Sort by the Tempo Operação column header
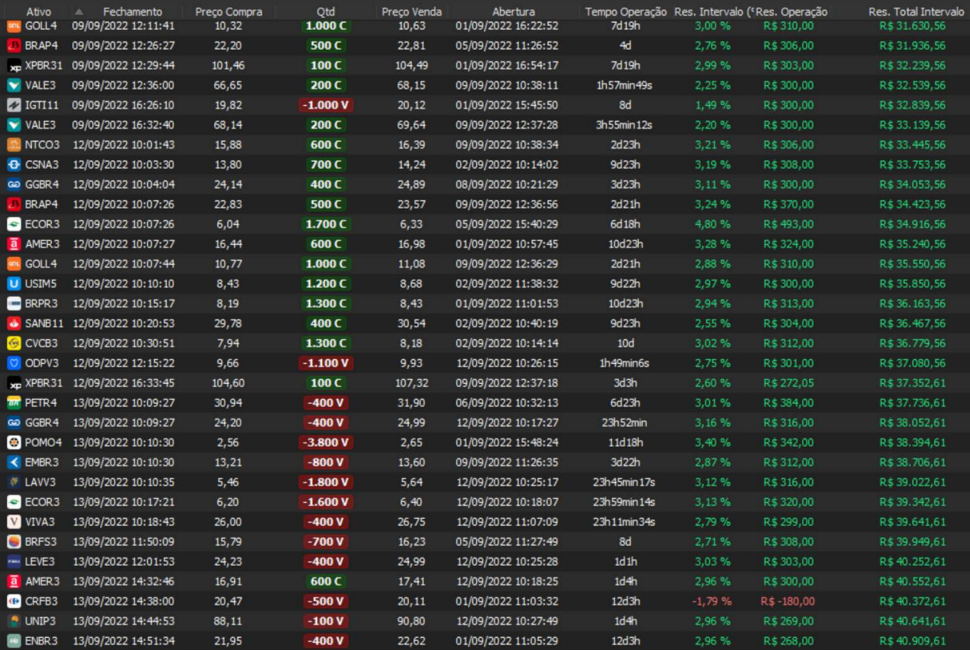This screenshot has width=970, height=650. [626, 11]
